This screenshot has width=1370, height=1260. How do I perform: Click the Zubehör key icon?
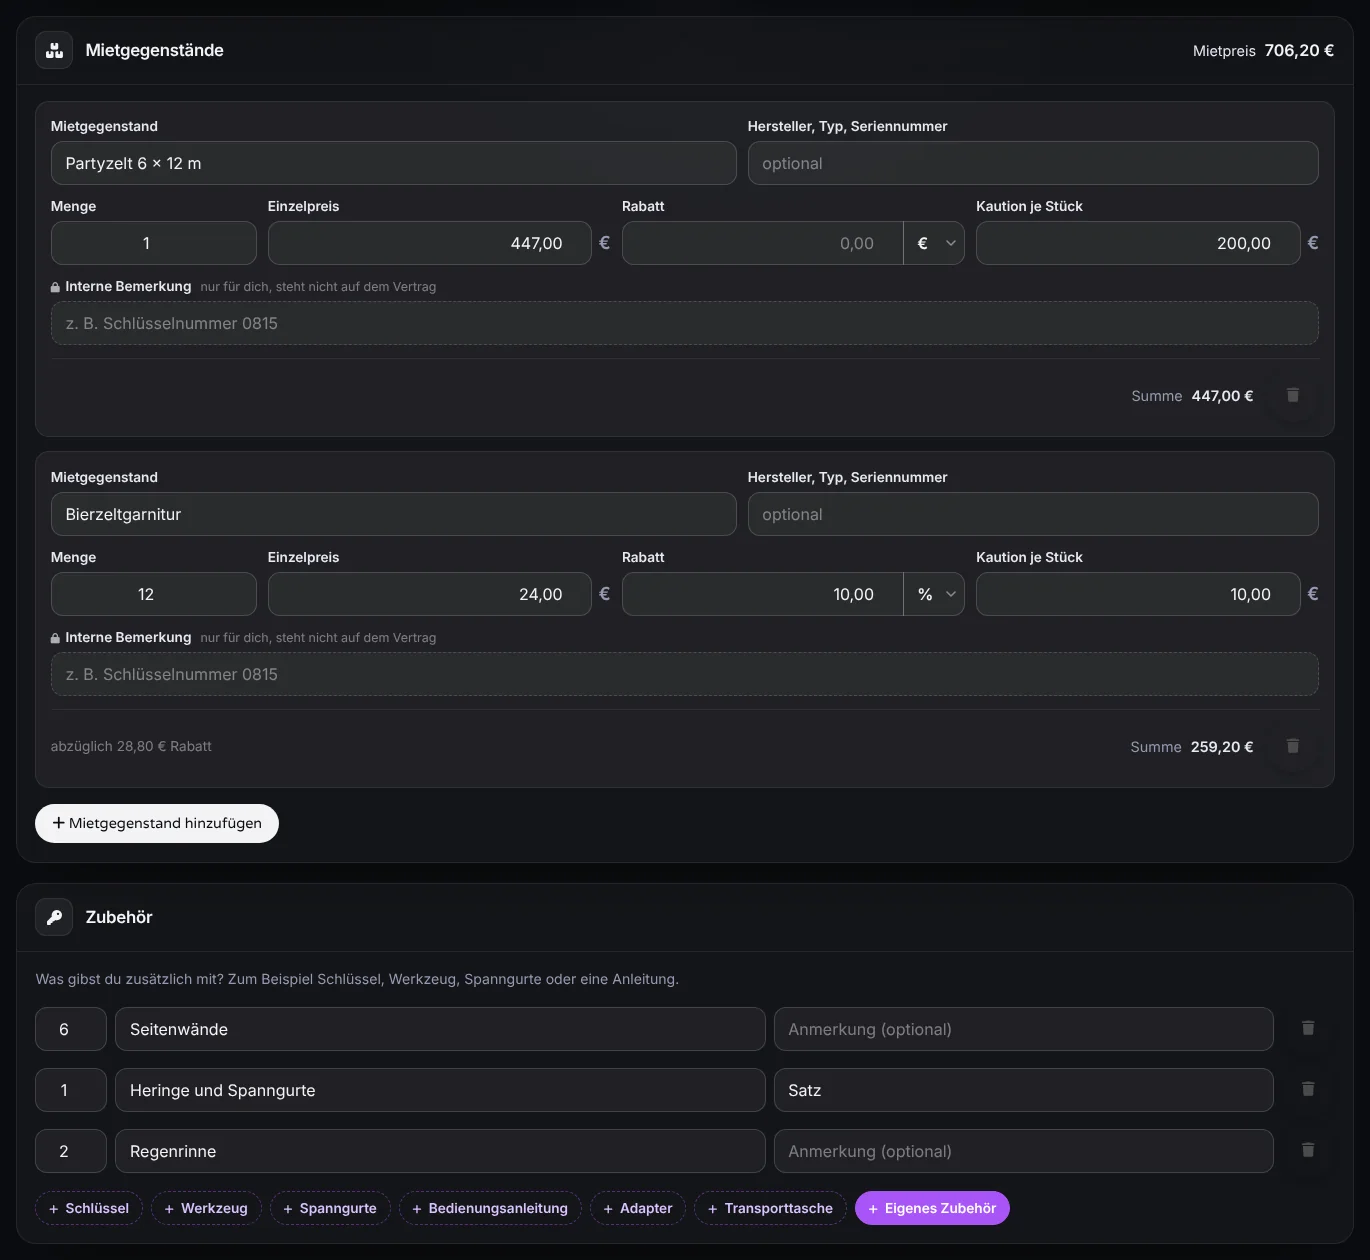[54, 917]
